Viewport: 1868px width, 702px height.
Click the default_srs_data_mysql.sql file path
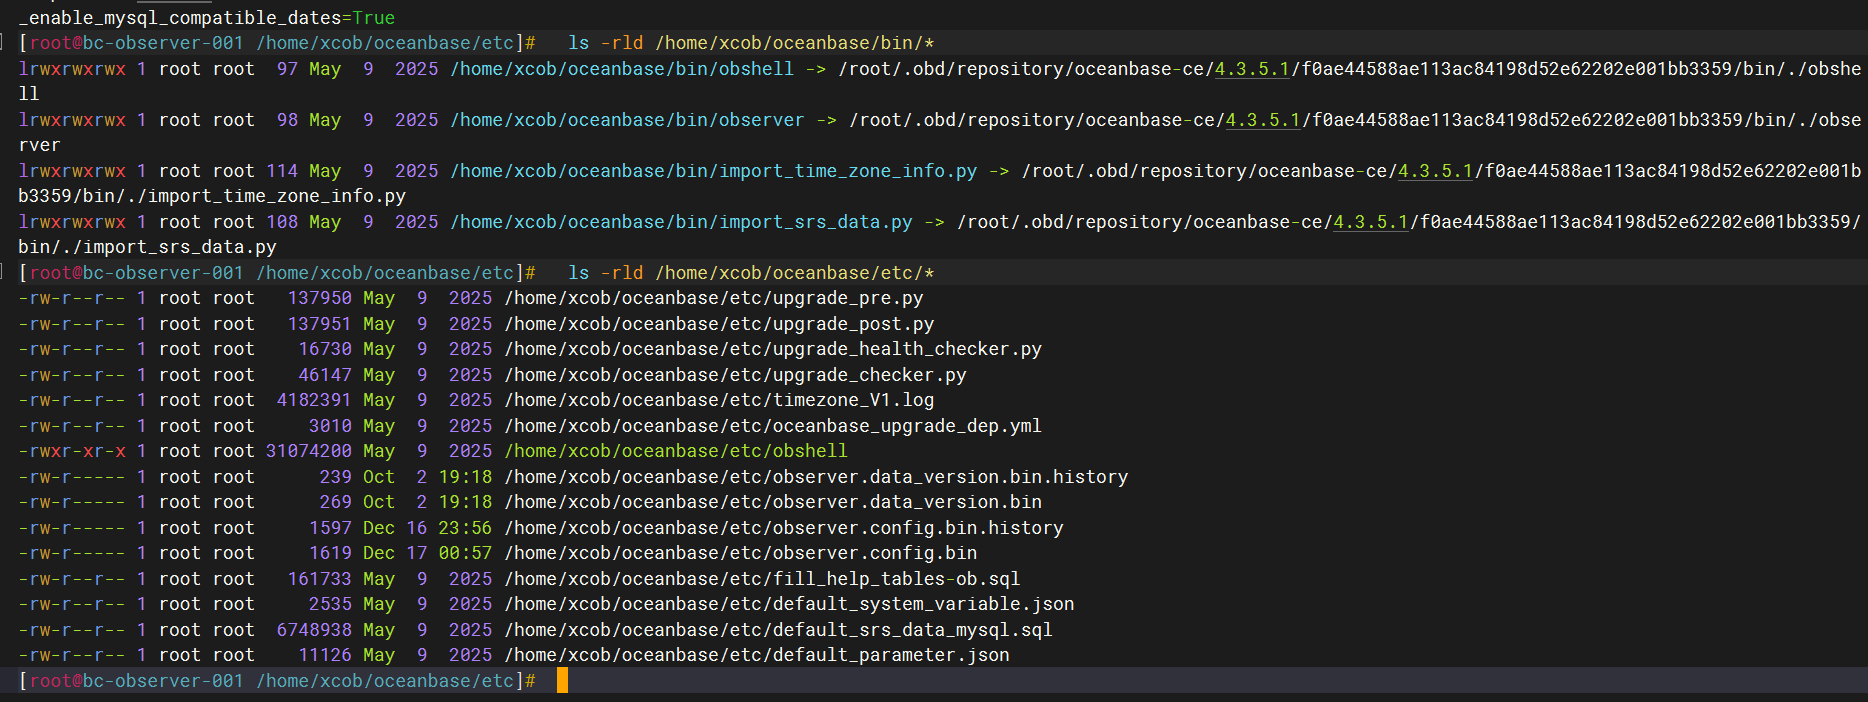click(778, 630)
